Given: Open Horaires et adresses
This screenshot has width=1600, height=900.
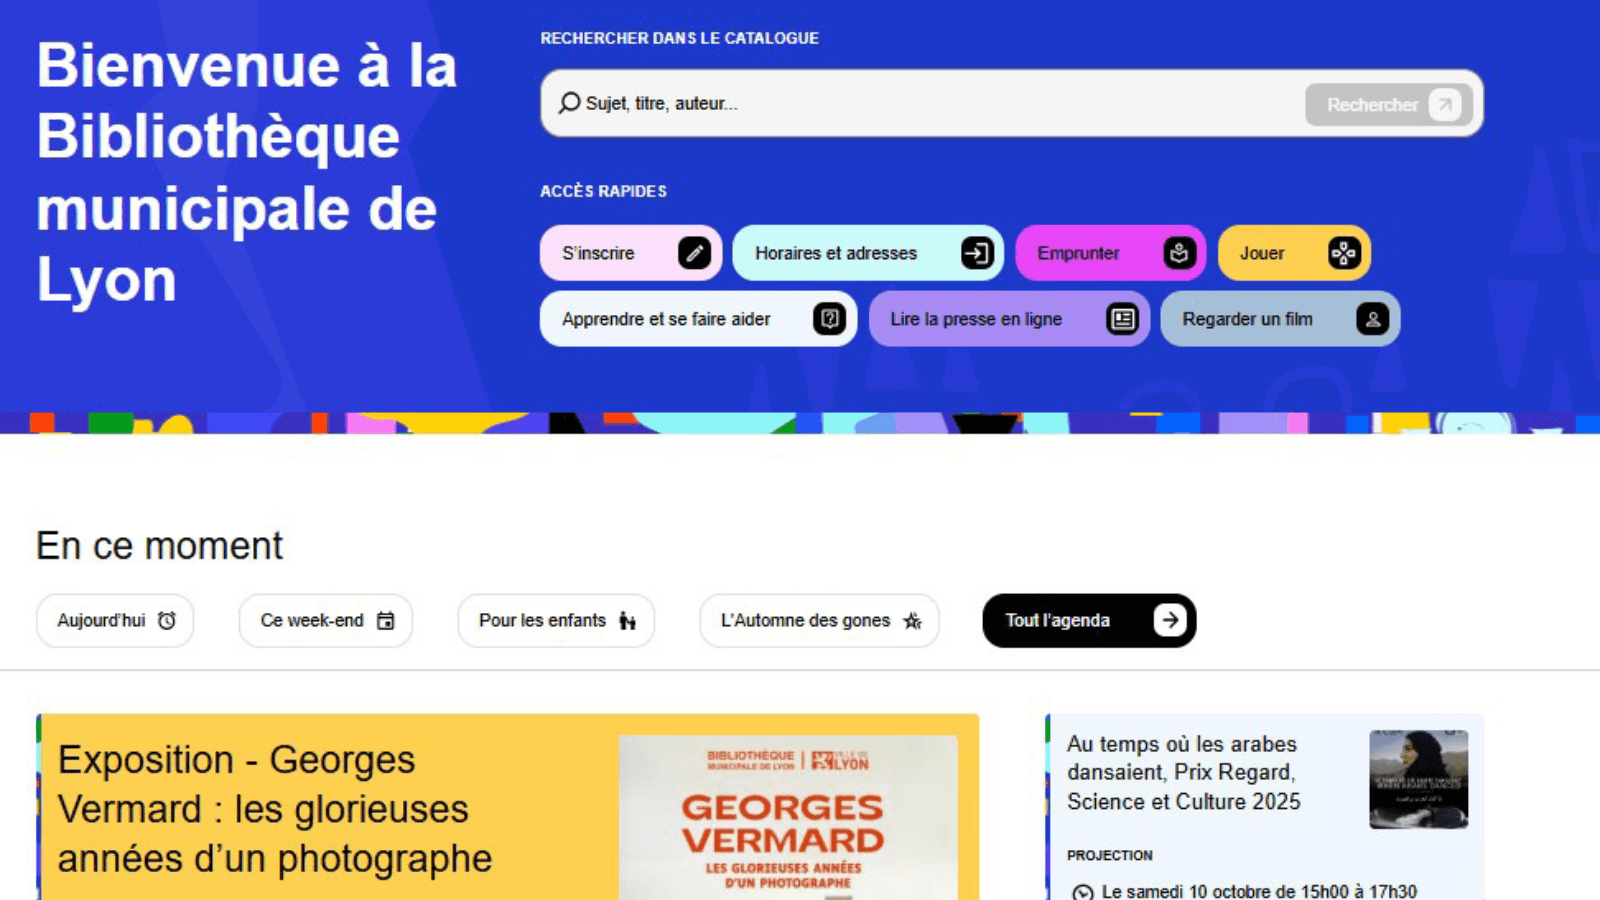Looking at the screenshot, I should coord(868,253).
